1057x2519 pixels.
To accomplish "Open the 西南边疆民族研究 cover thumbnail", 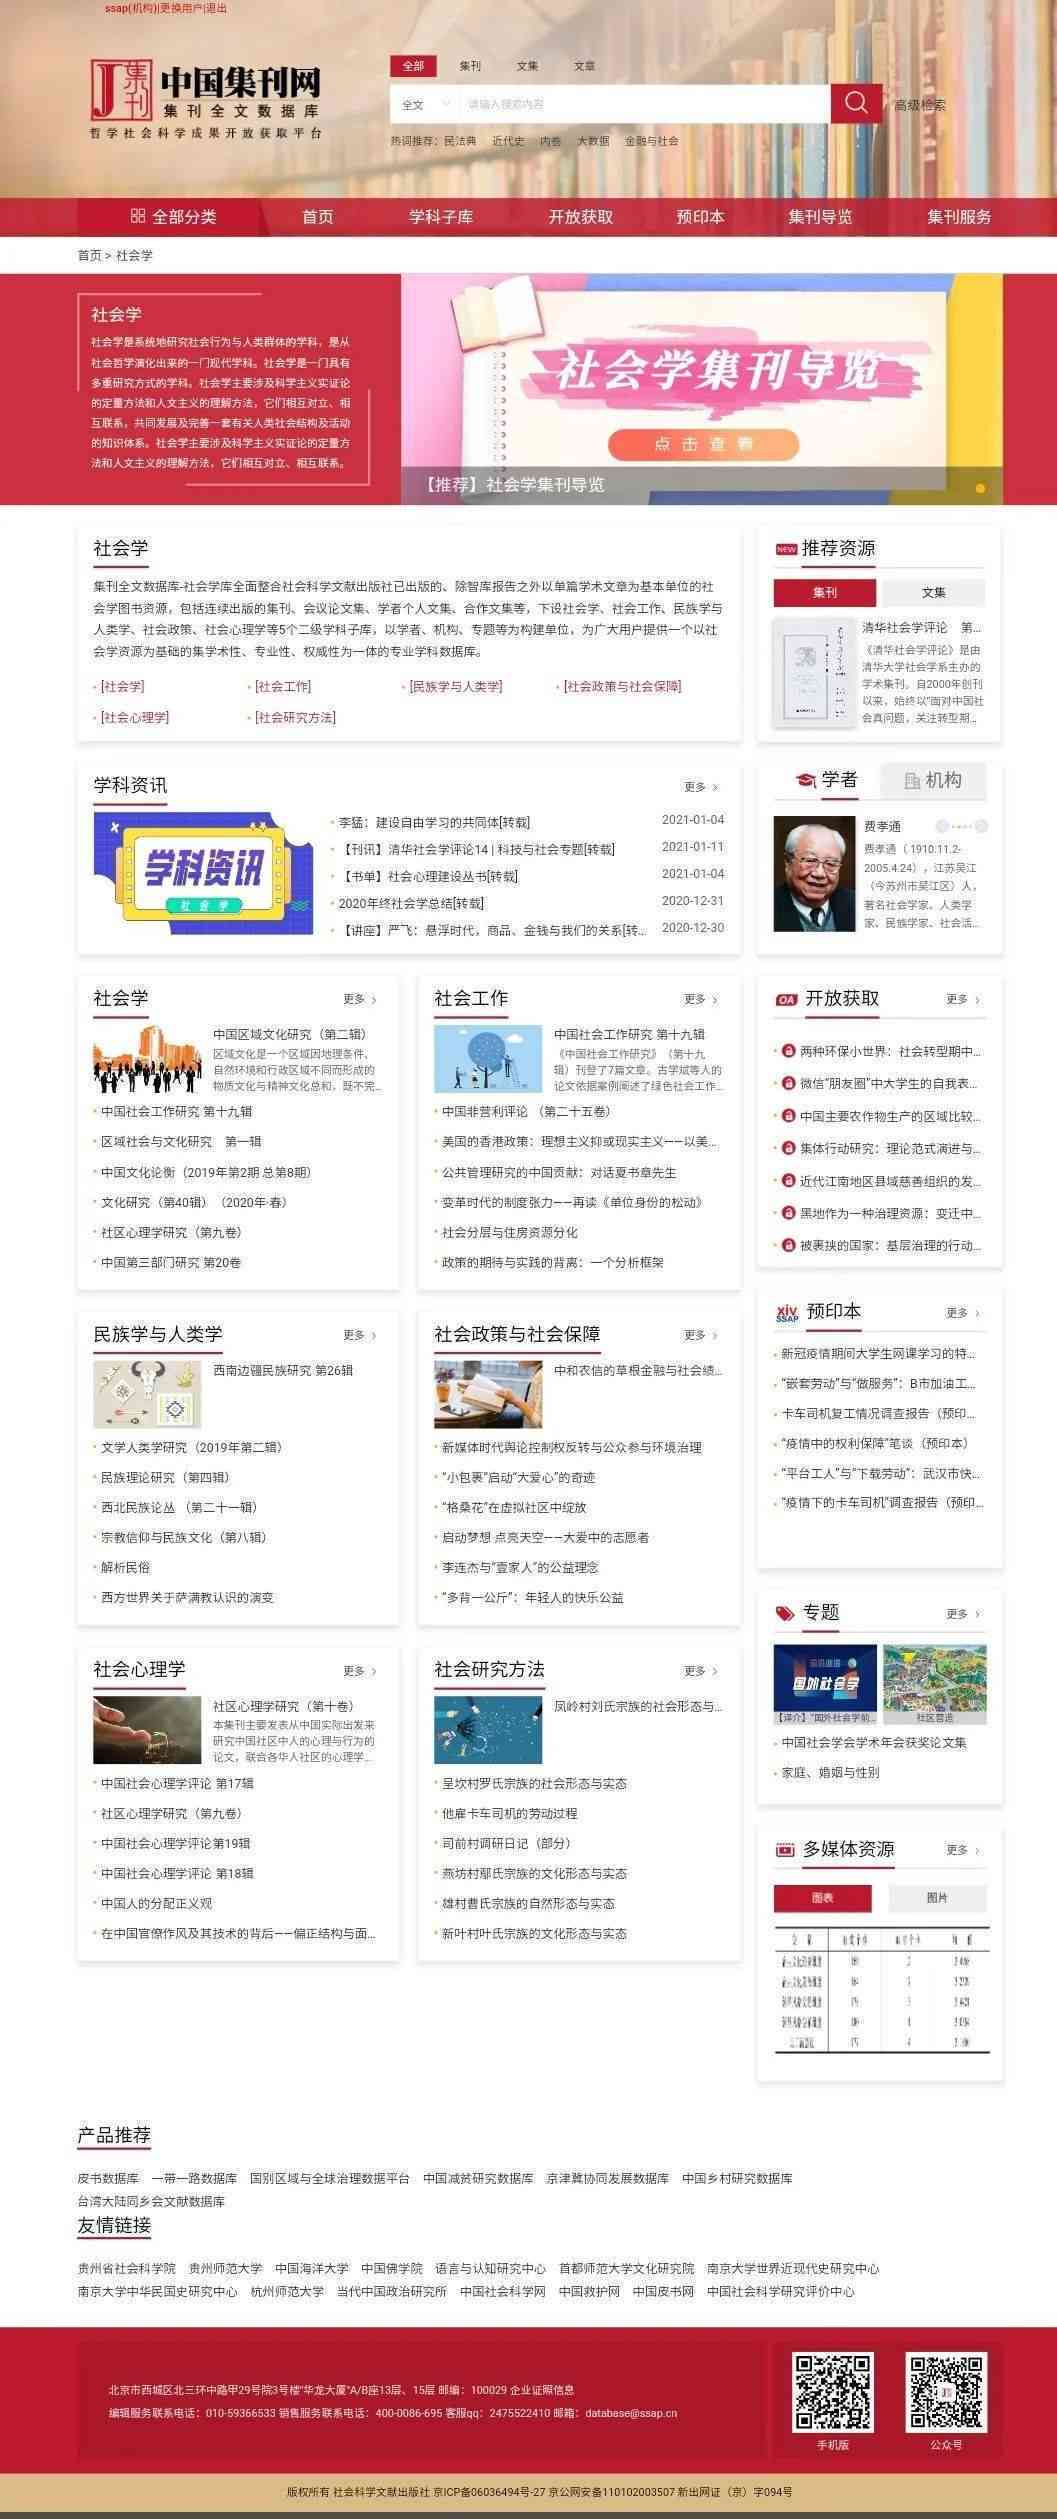I will (147, 1394).
